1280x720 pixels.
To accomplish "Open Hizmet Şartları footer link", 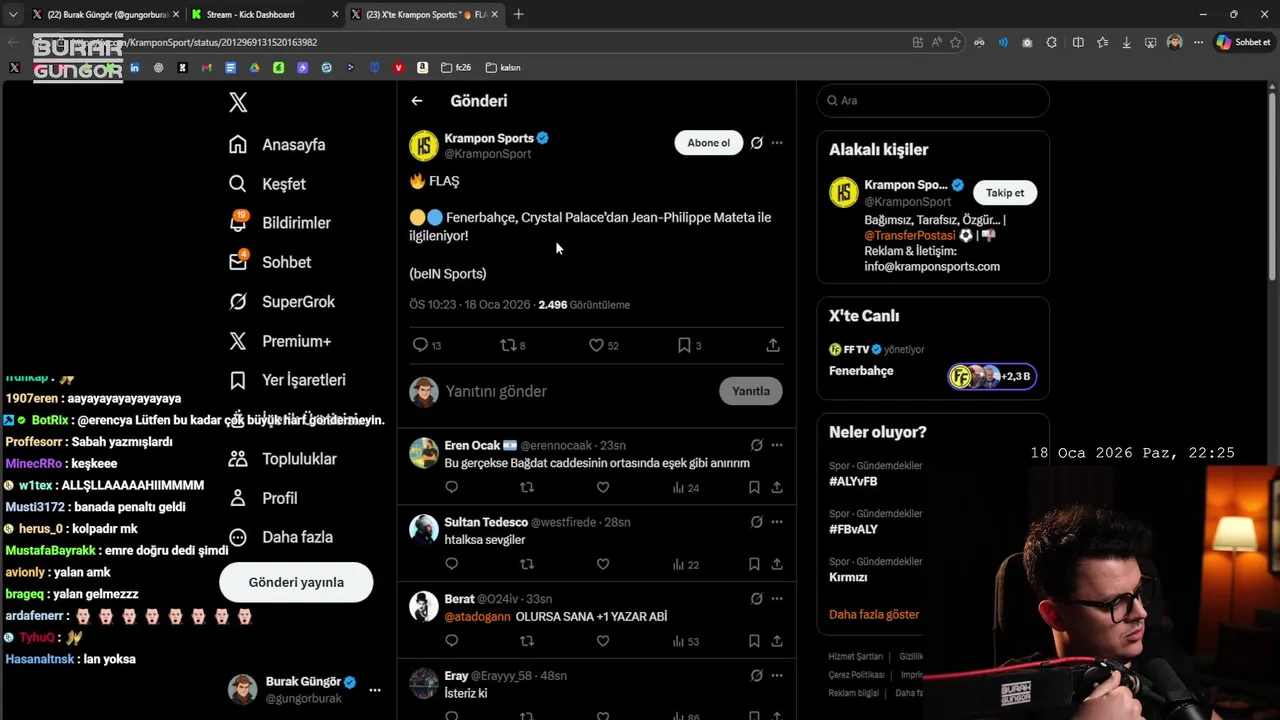I will [x=855, y=657].
